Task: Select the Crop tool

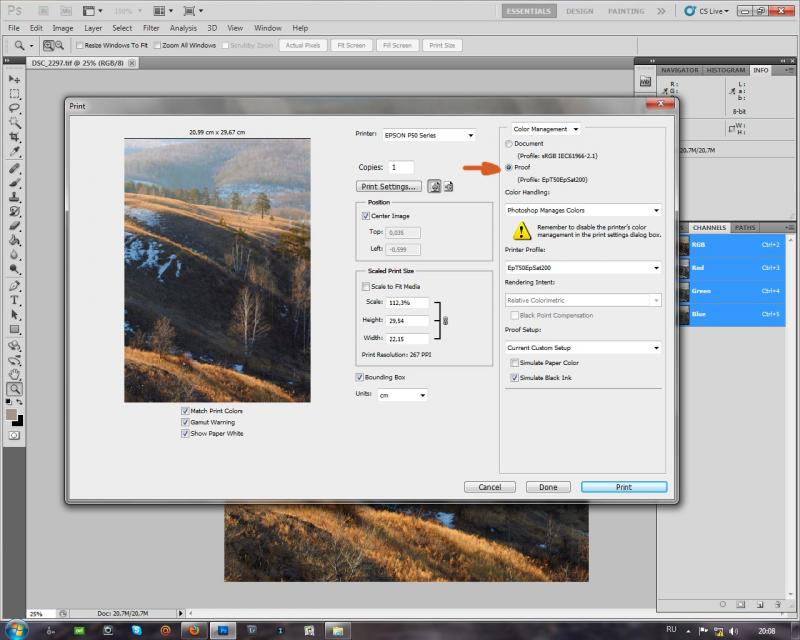Action: [14, 137]
